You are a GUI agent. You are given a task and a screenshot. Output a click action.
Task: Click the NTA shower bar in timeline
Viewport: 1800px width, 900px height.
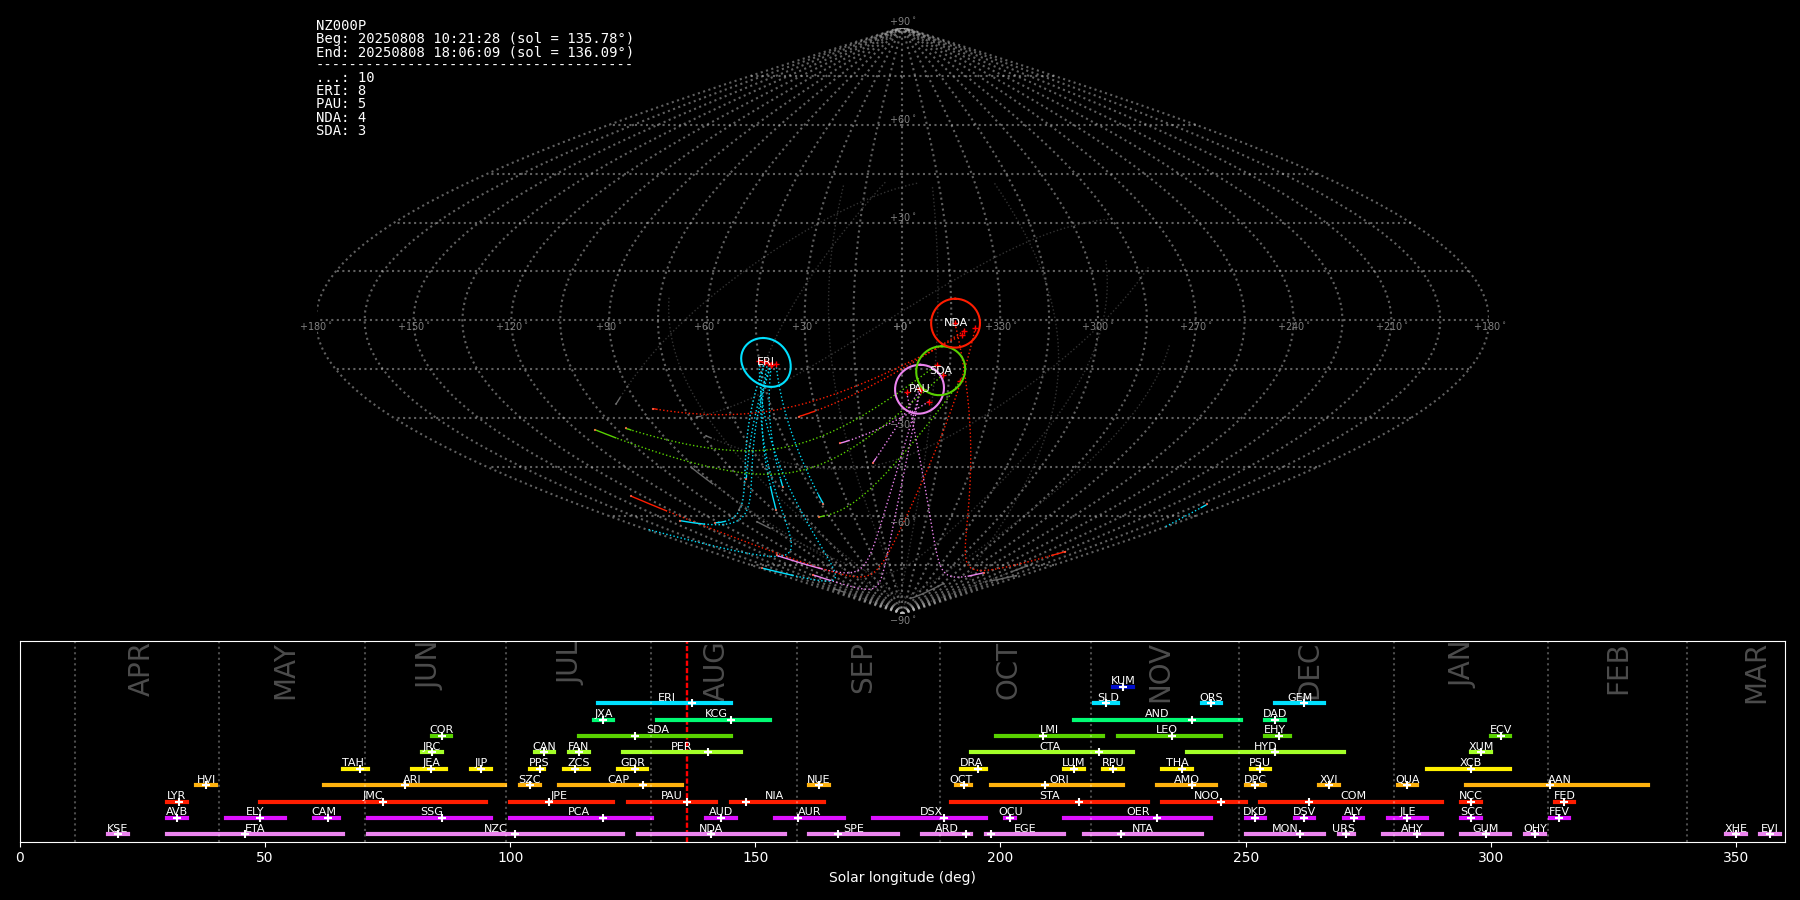point(1142,834)
